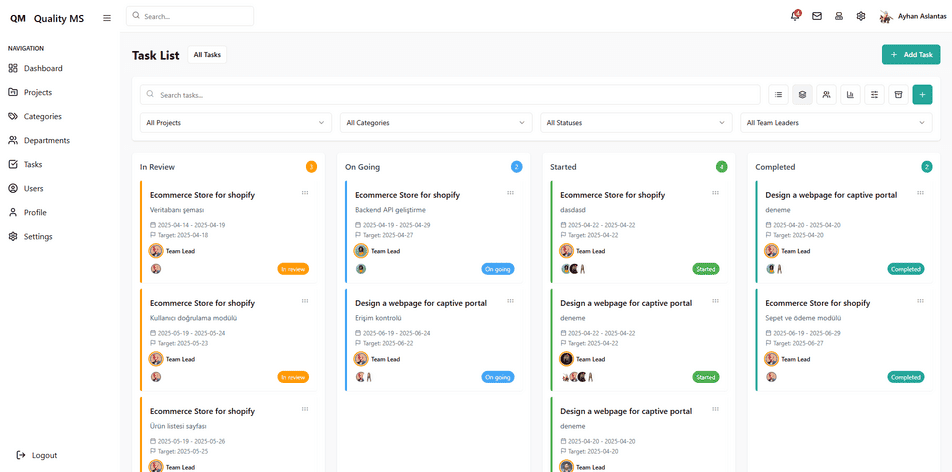Viewport: 952px width, 472px height.
Task: Click the Completed column header
Action: pyautogui.click(x=775, y=167)
